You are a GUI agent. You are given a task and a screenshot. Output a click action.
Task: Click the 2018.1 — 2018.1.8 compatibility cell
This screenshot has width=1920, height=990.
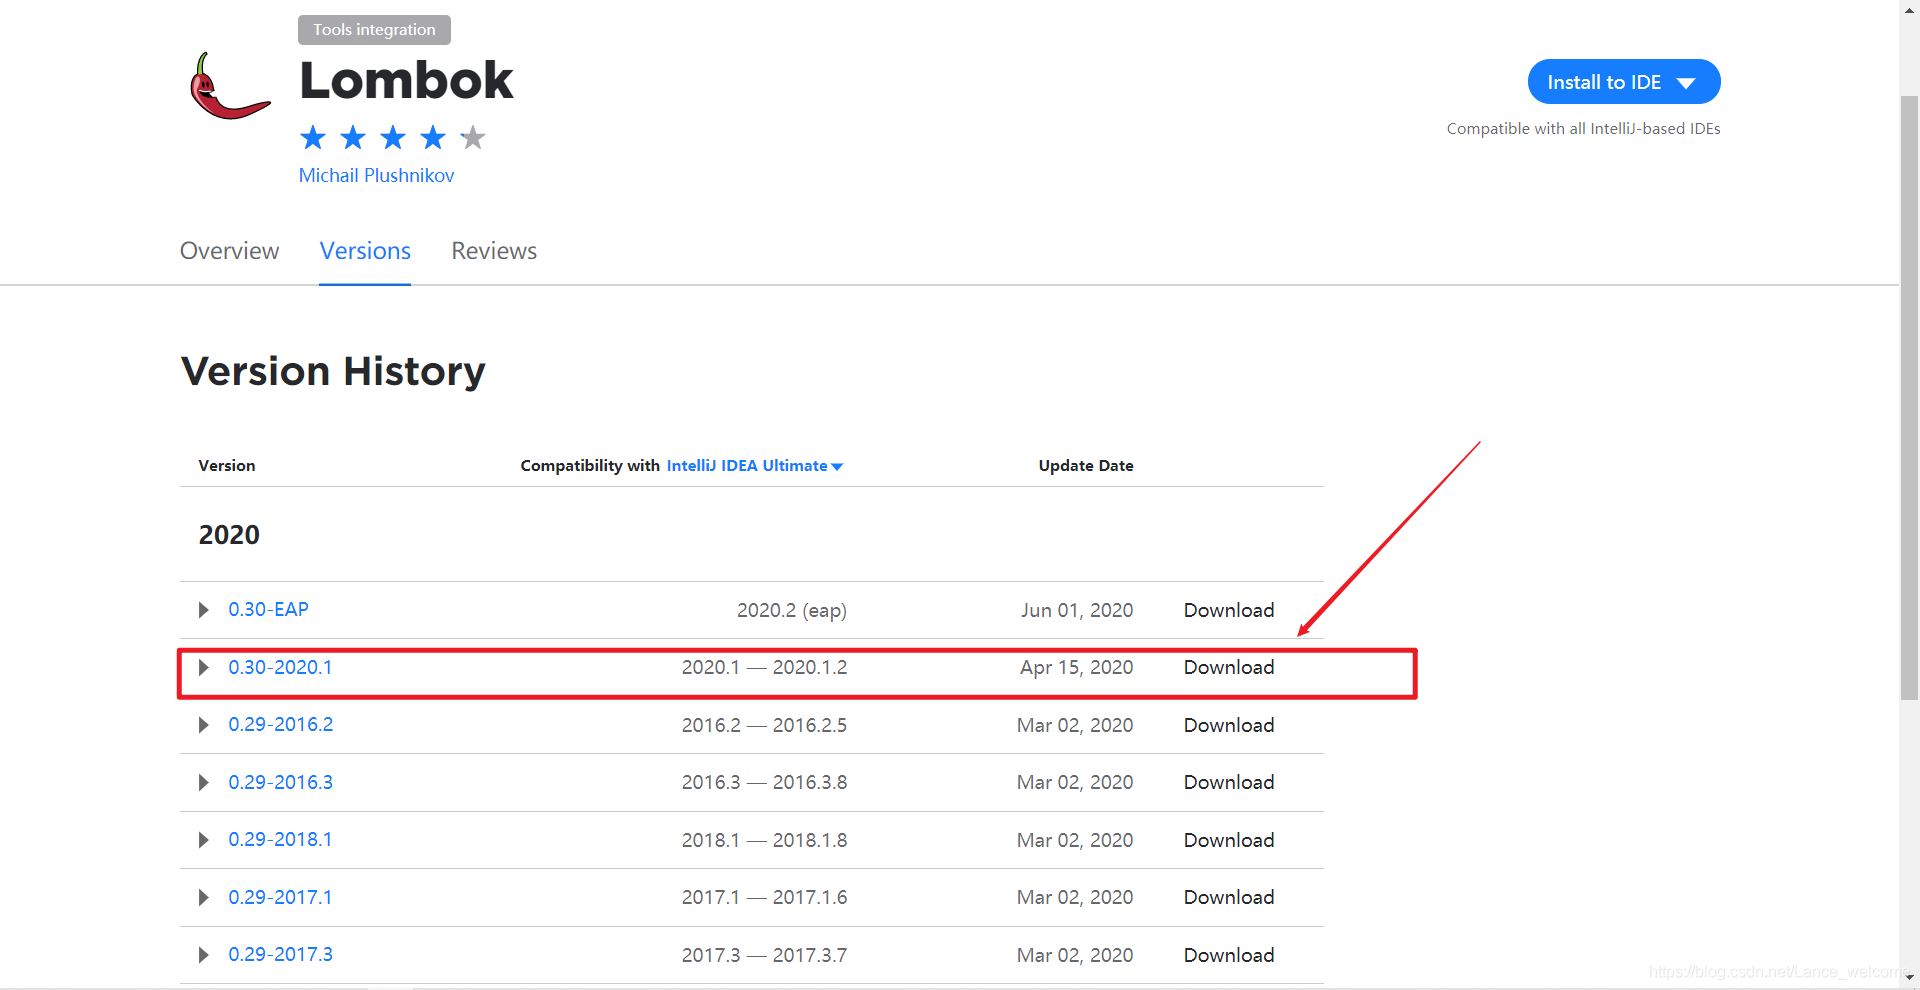pos(764,840)
